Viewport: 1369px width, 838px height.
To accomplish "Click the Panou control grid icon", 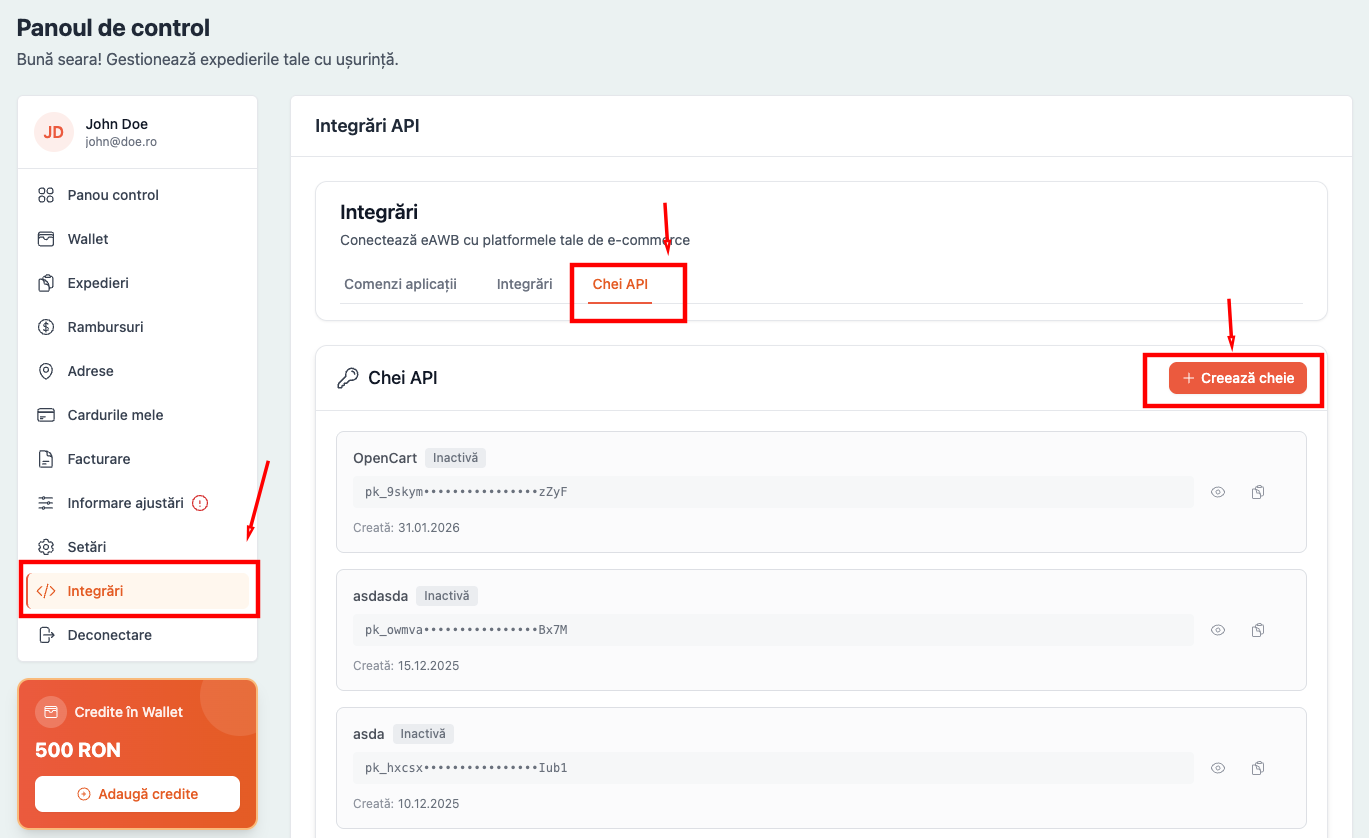I will pyautogui.click(x=46, y=195).
